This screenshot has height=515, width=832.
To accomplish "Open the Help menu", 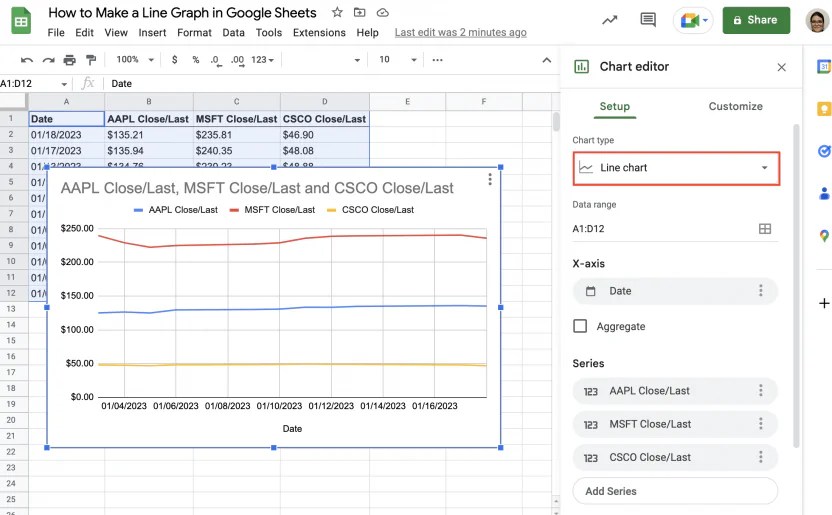I will point(367,33).
